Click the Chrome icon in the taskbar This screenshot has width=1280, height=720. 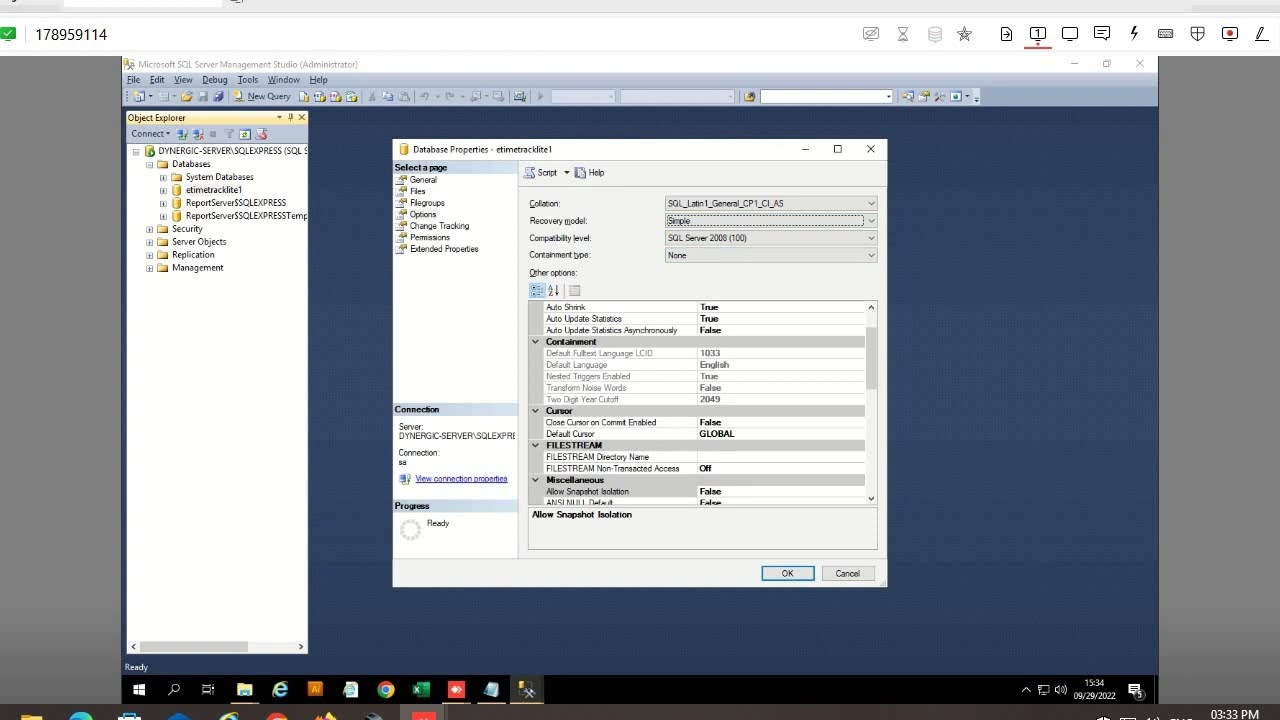[385, 690]
